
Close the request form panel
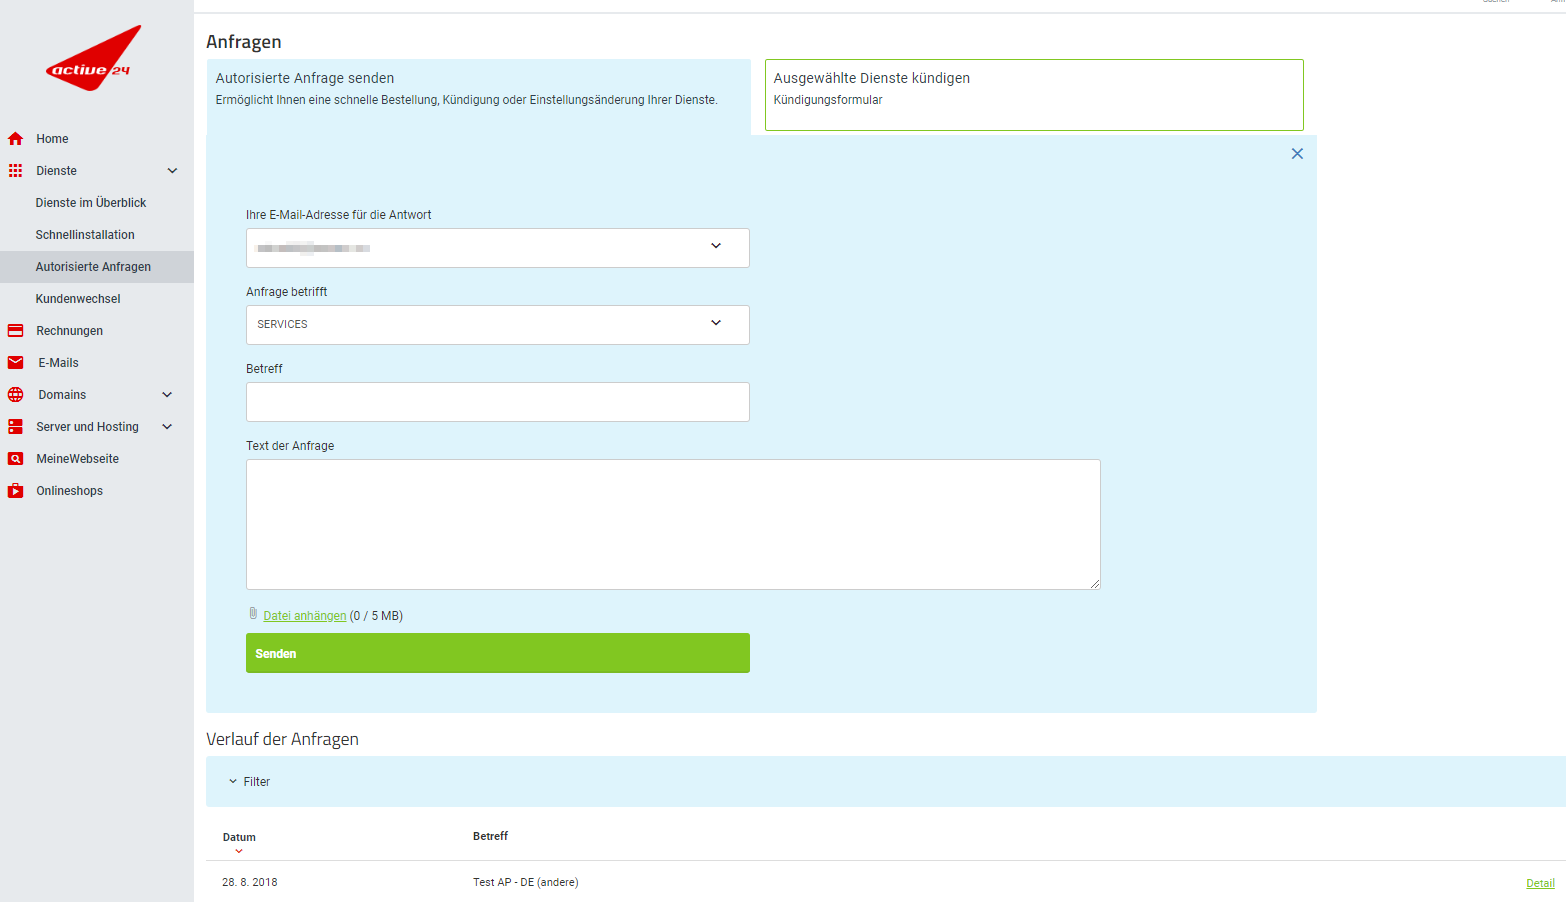[1297, 154]
